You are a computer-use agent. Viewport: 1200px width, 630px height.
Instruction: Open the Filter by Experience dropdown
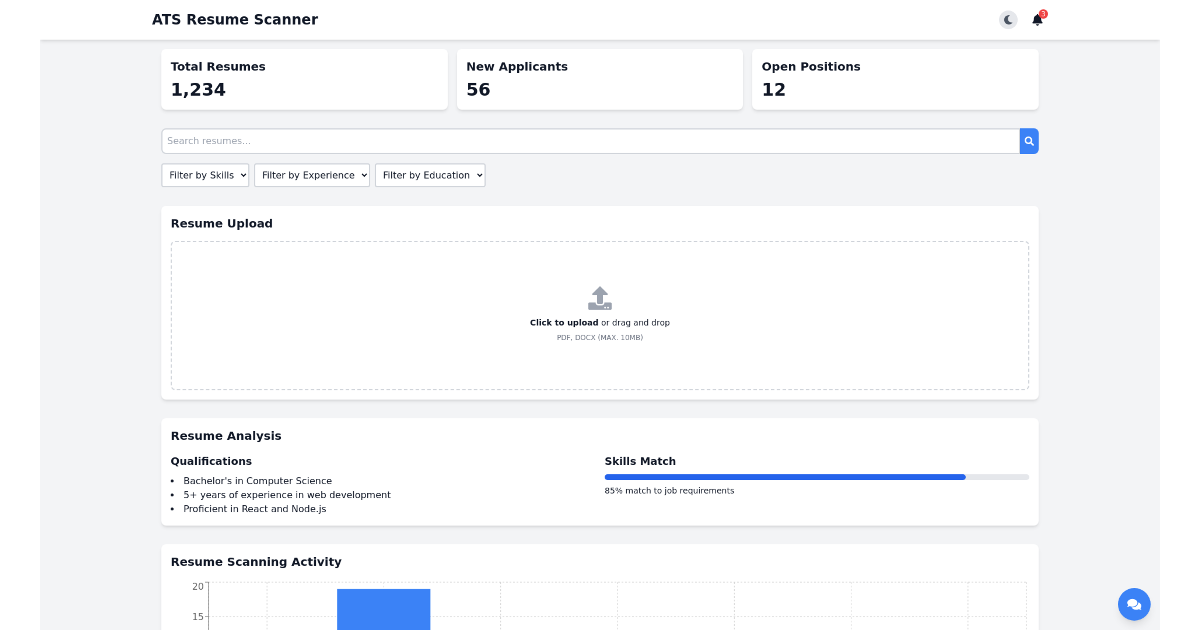312,175
